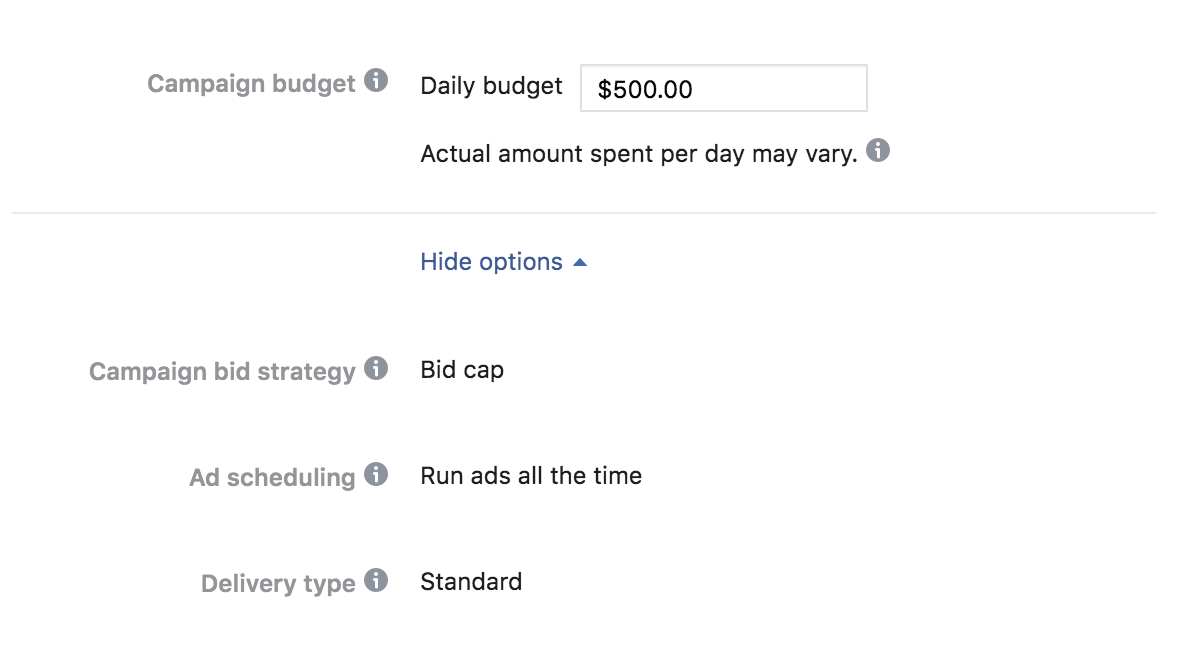Click the Standard delivery type value
1182x646 pixels.
coord(471,582)
